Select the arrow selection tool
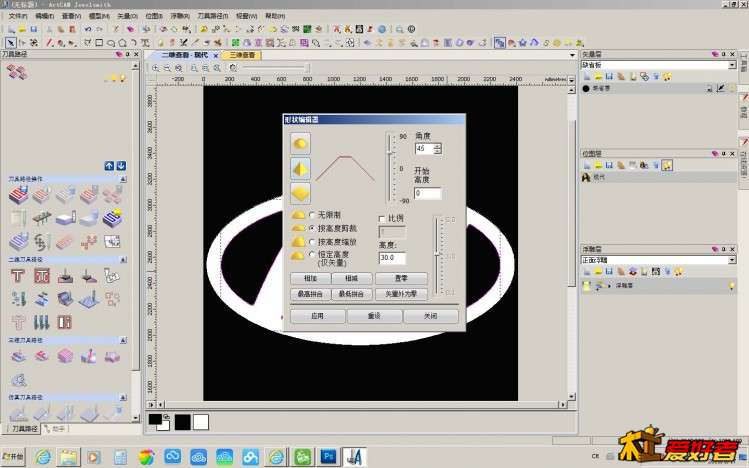 tap(11, 43)
